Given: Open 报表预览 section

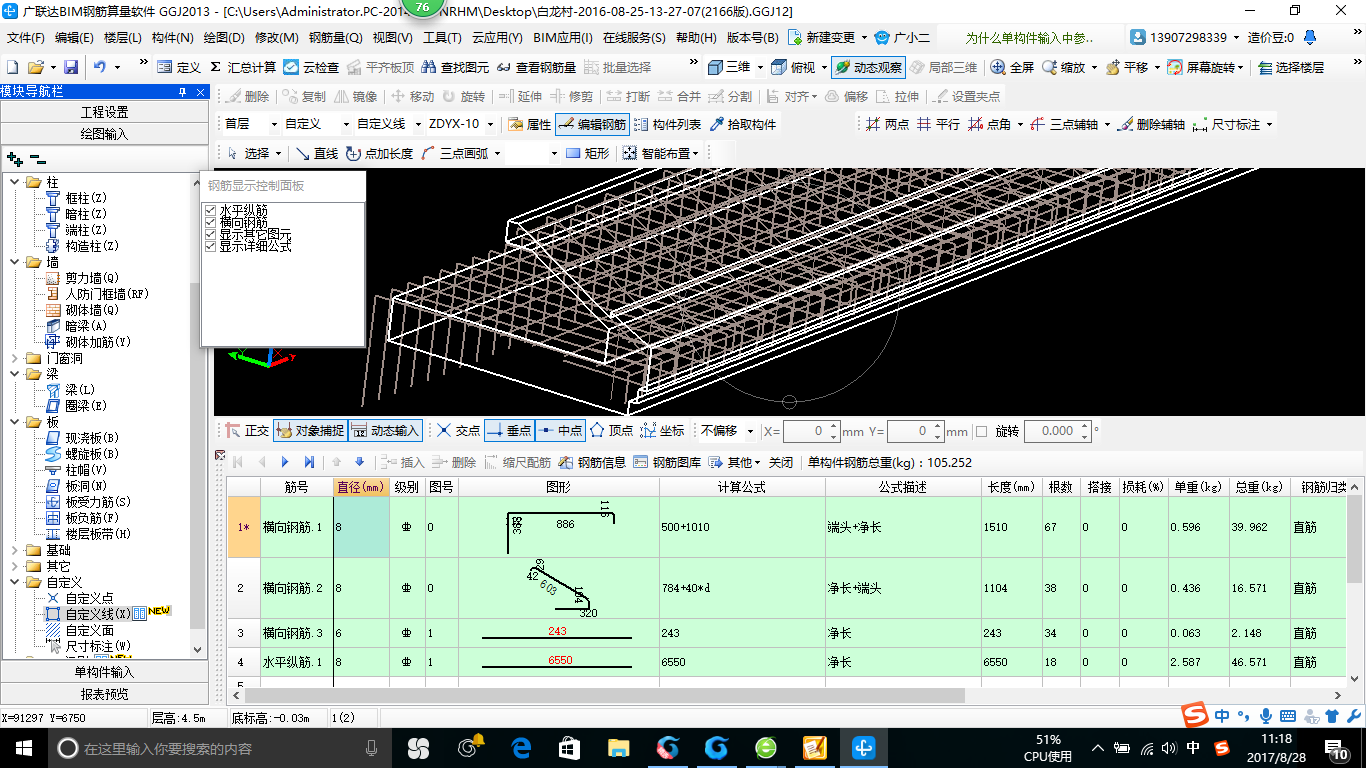Looking at the screenshot, I should 104,694.
